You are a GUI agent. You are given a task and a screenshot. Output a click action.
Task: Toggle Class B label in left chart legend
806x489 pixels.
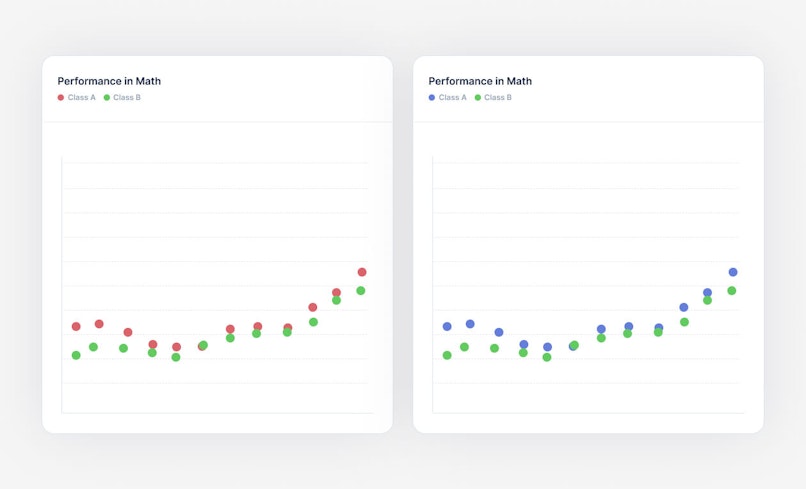pos(127,98)
